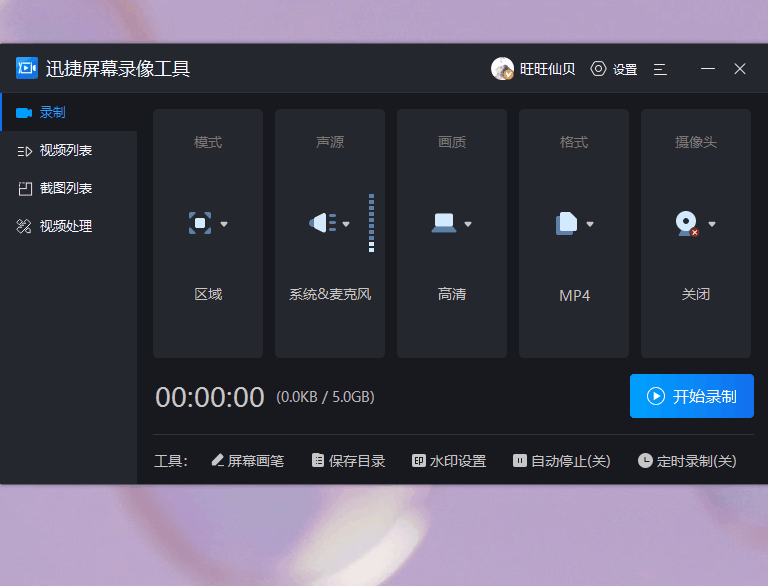
Task: Start recording with 开始录制 button
Action: [x=692, y=396]
